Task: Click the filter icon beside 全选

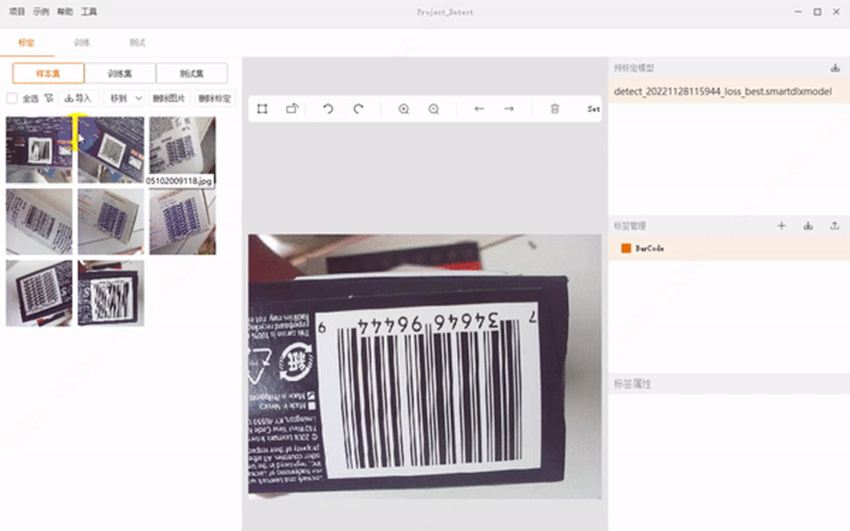Action: pos(47,99)
